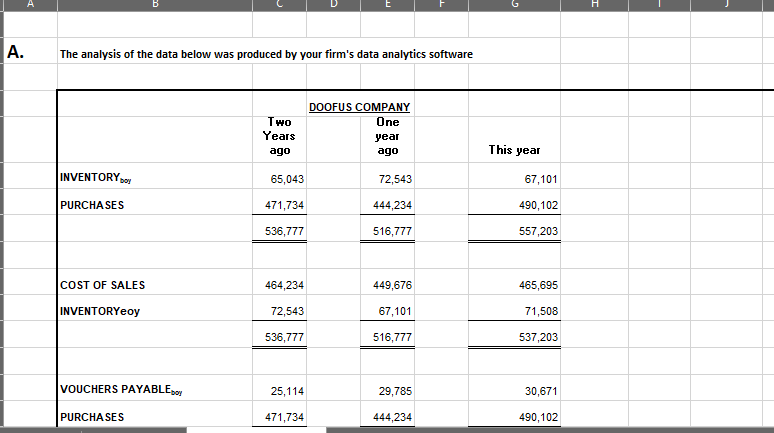
Task: Select the value 465,695
Action: [539, 285]
